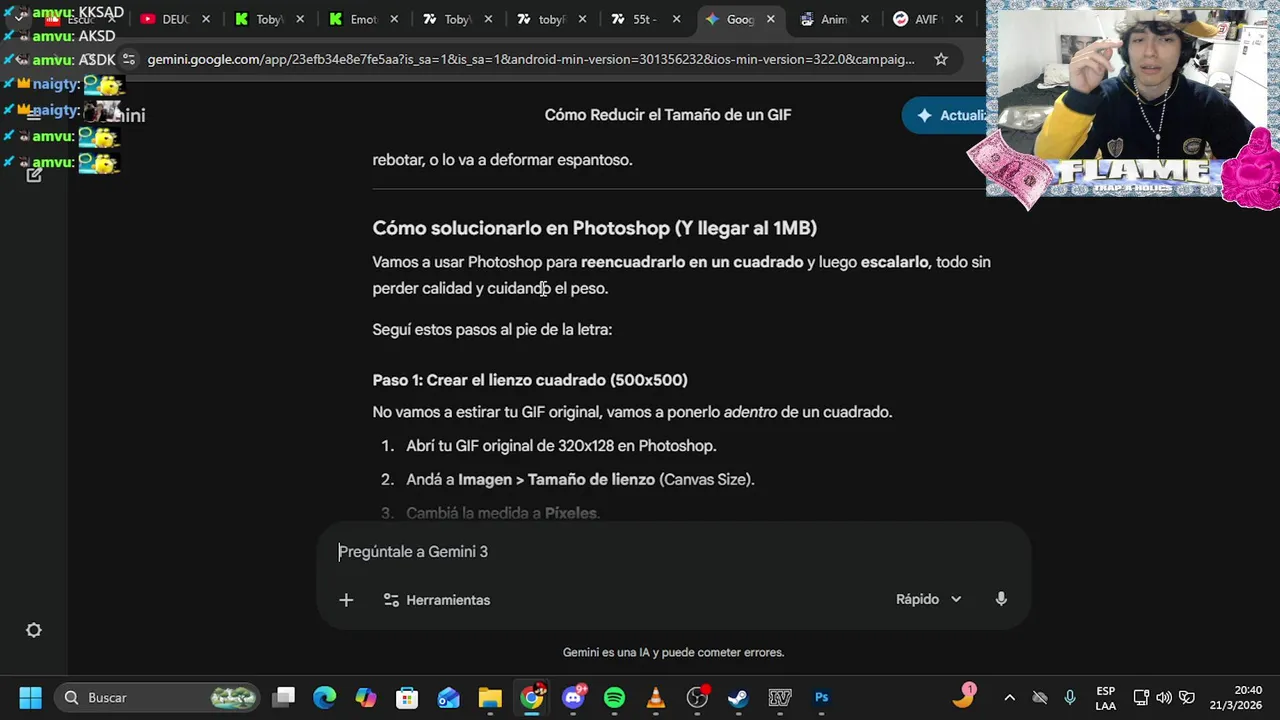1280x720 pixels.
Task: Switch to the tobyF browser tab
Action: point(552,19)
